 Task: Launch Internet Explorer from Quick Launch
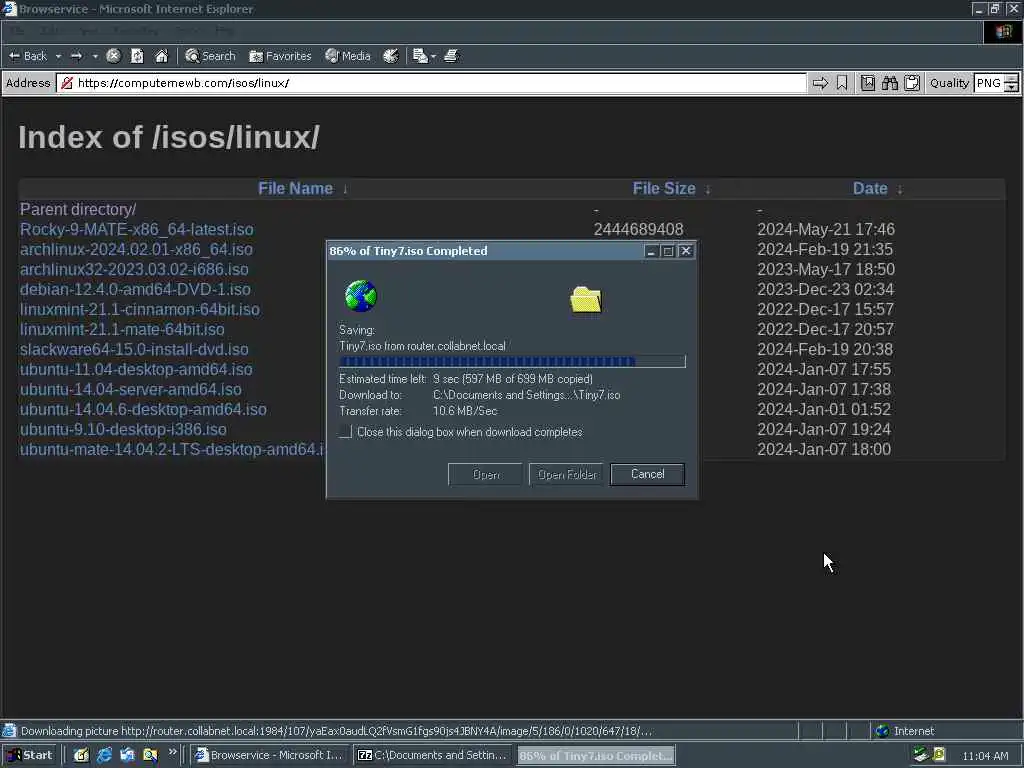tap(104, 755)
